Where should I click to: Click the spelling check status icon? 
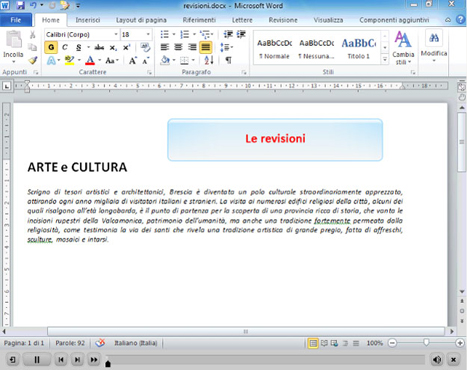(x=100, y=343)
